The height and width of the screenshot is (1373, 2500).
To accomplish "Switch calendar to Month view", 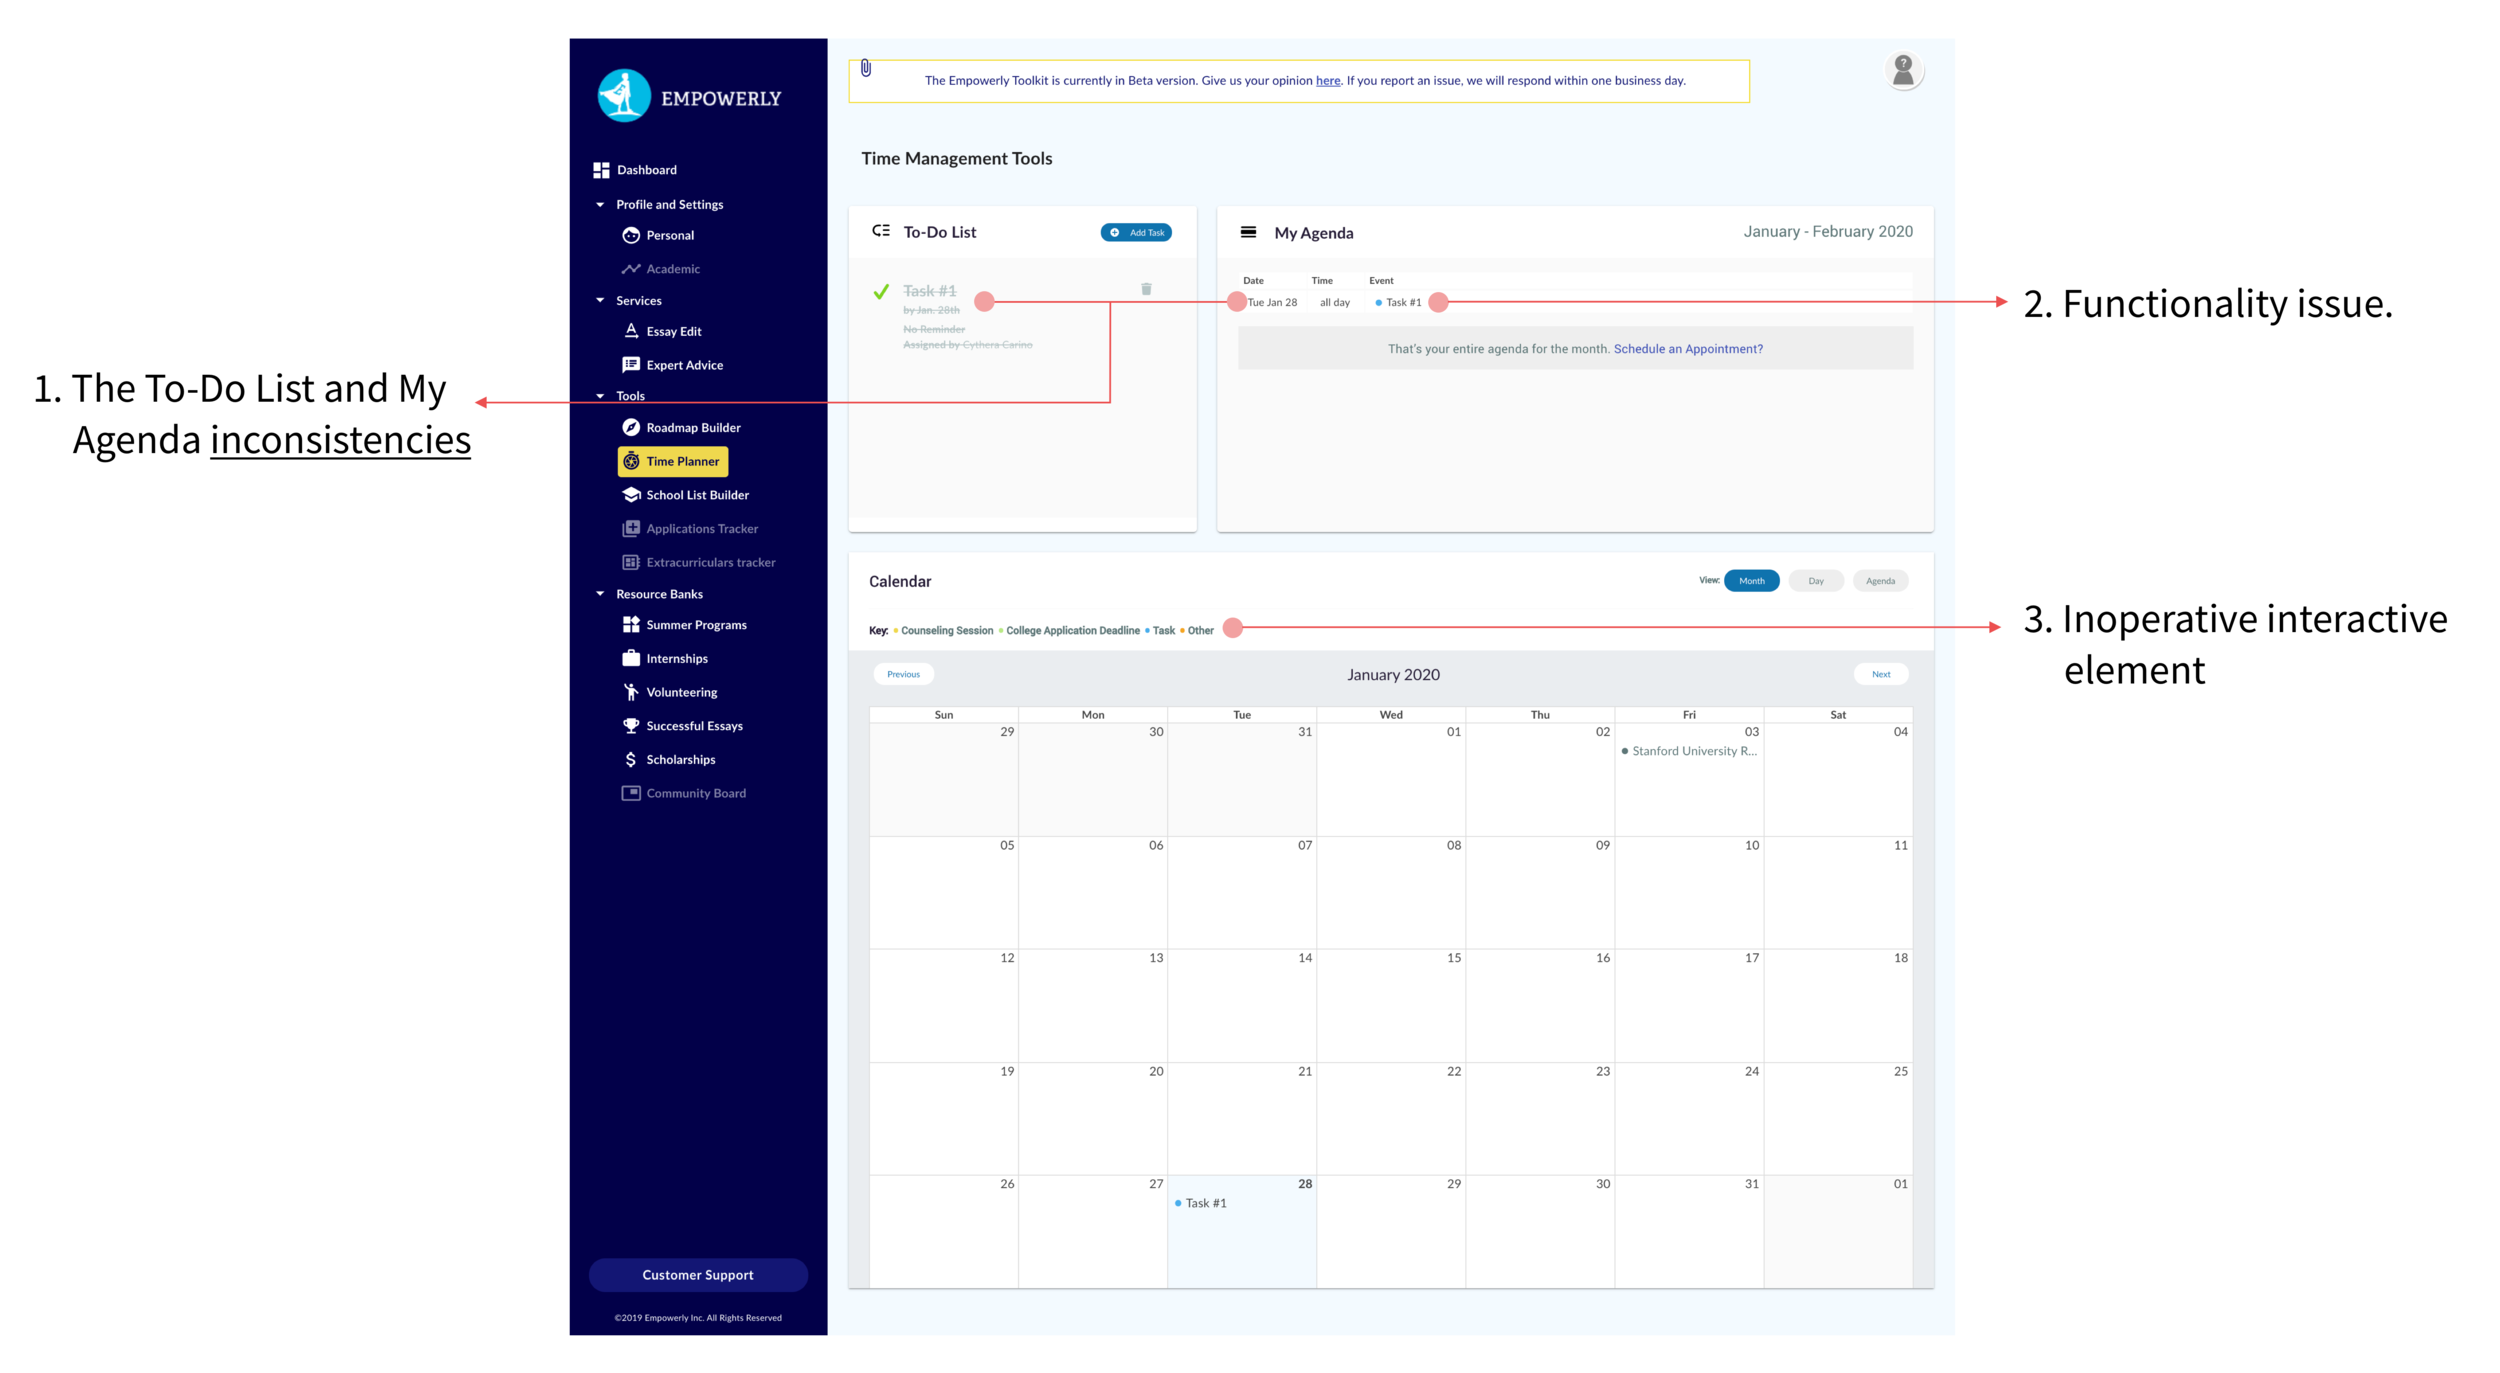I will 1751,581.
